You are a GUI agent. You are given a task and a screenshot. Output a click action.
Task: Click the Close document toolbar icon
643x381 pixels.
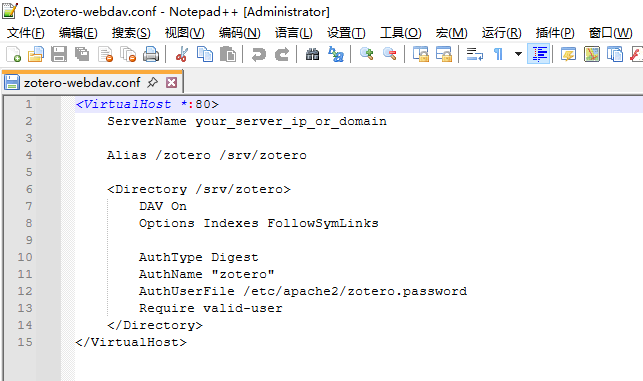coord(105,54)
